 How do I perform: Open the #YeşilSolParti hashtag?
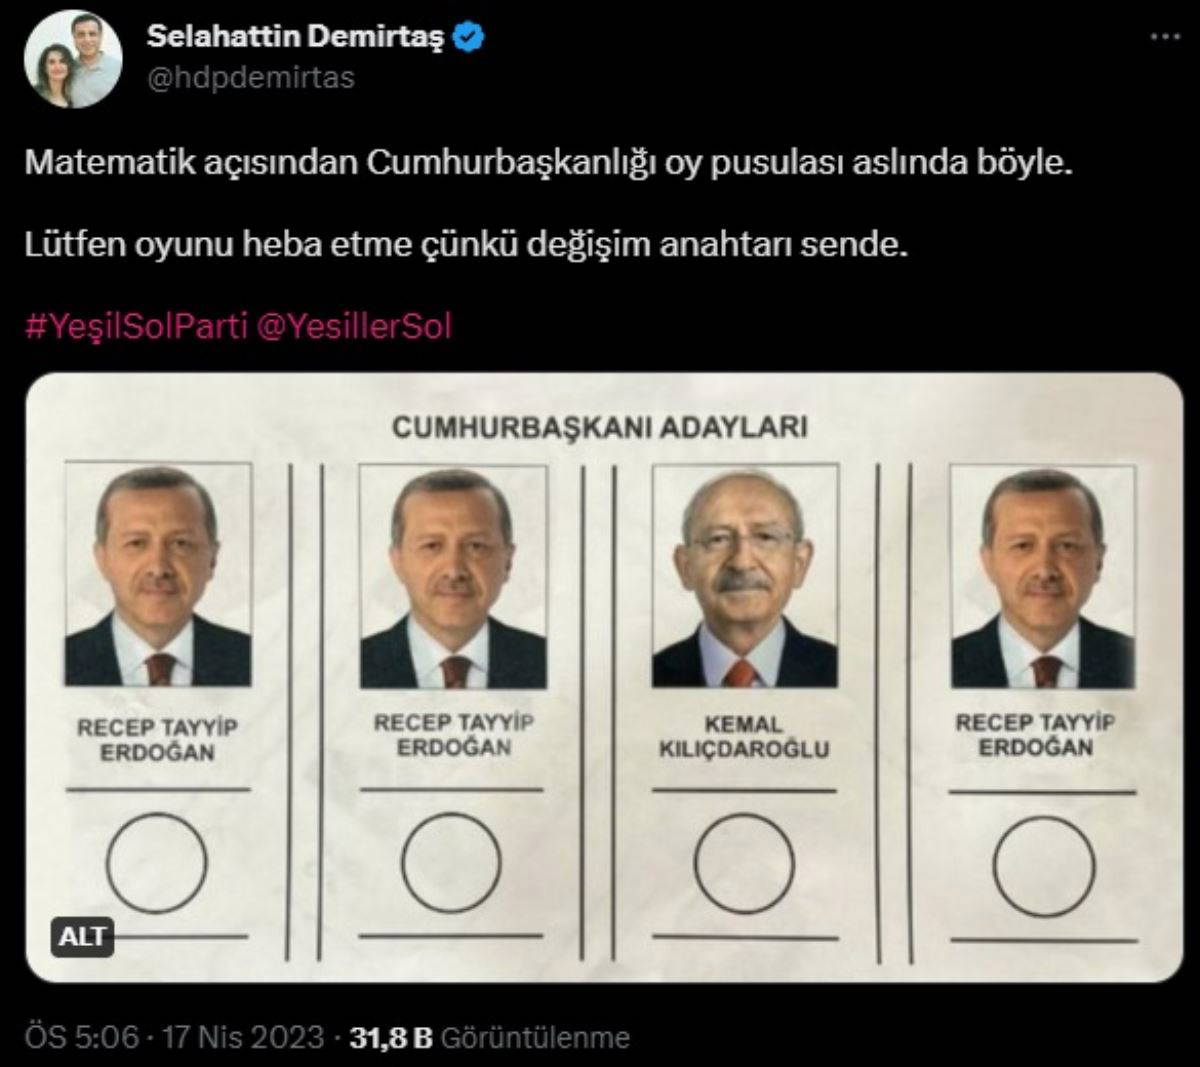click(135, 326)
